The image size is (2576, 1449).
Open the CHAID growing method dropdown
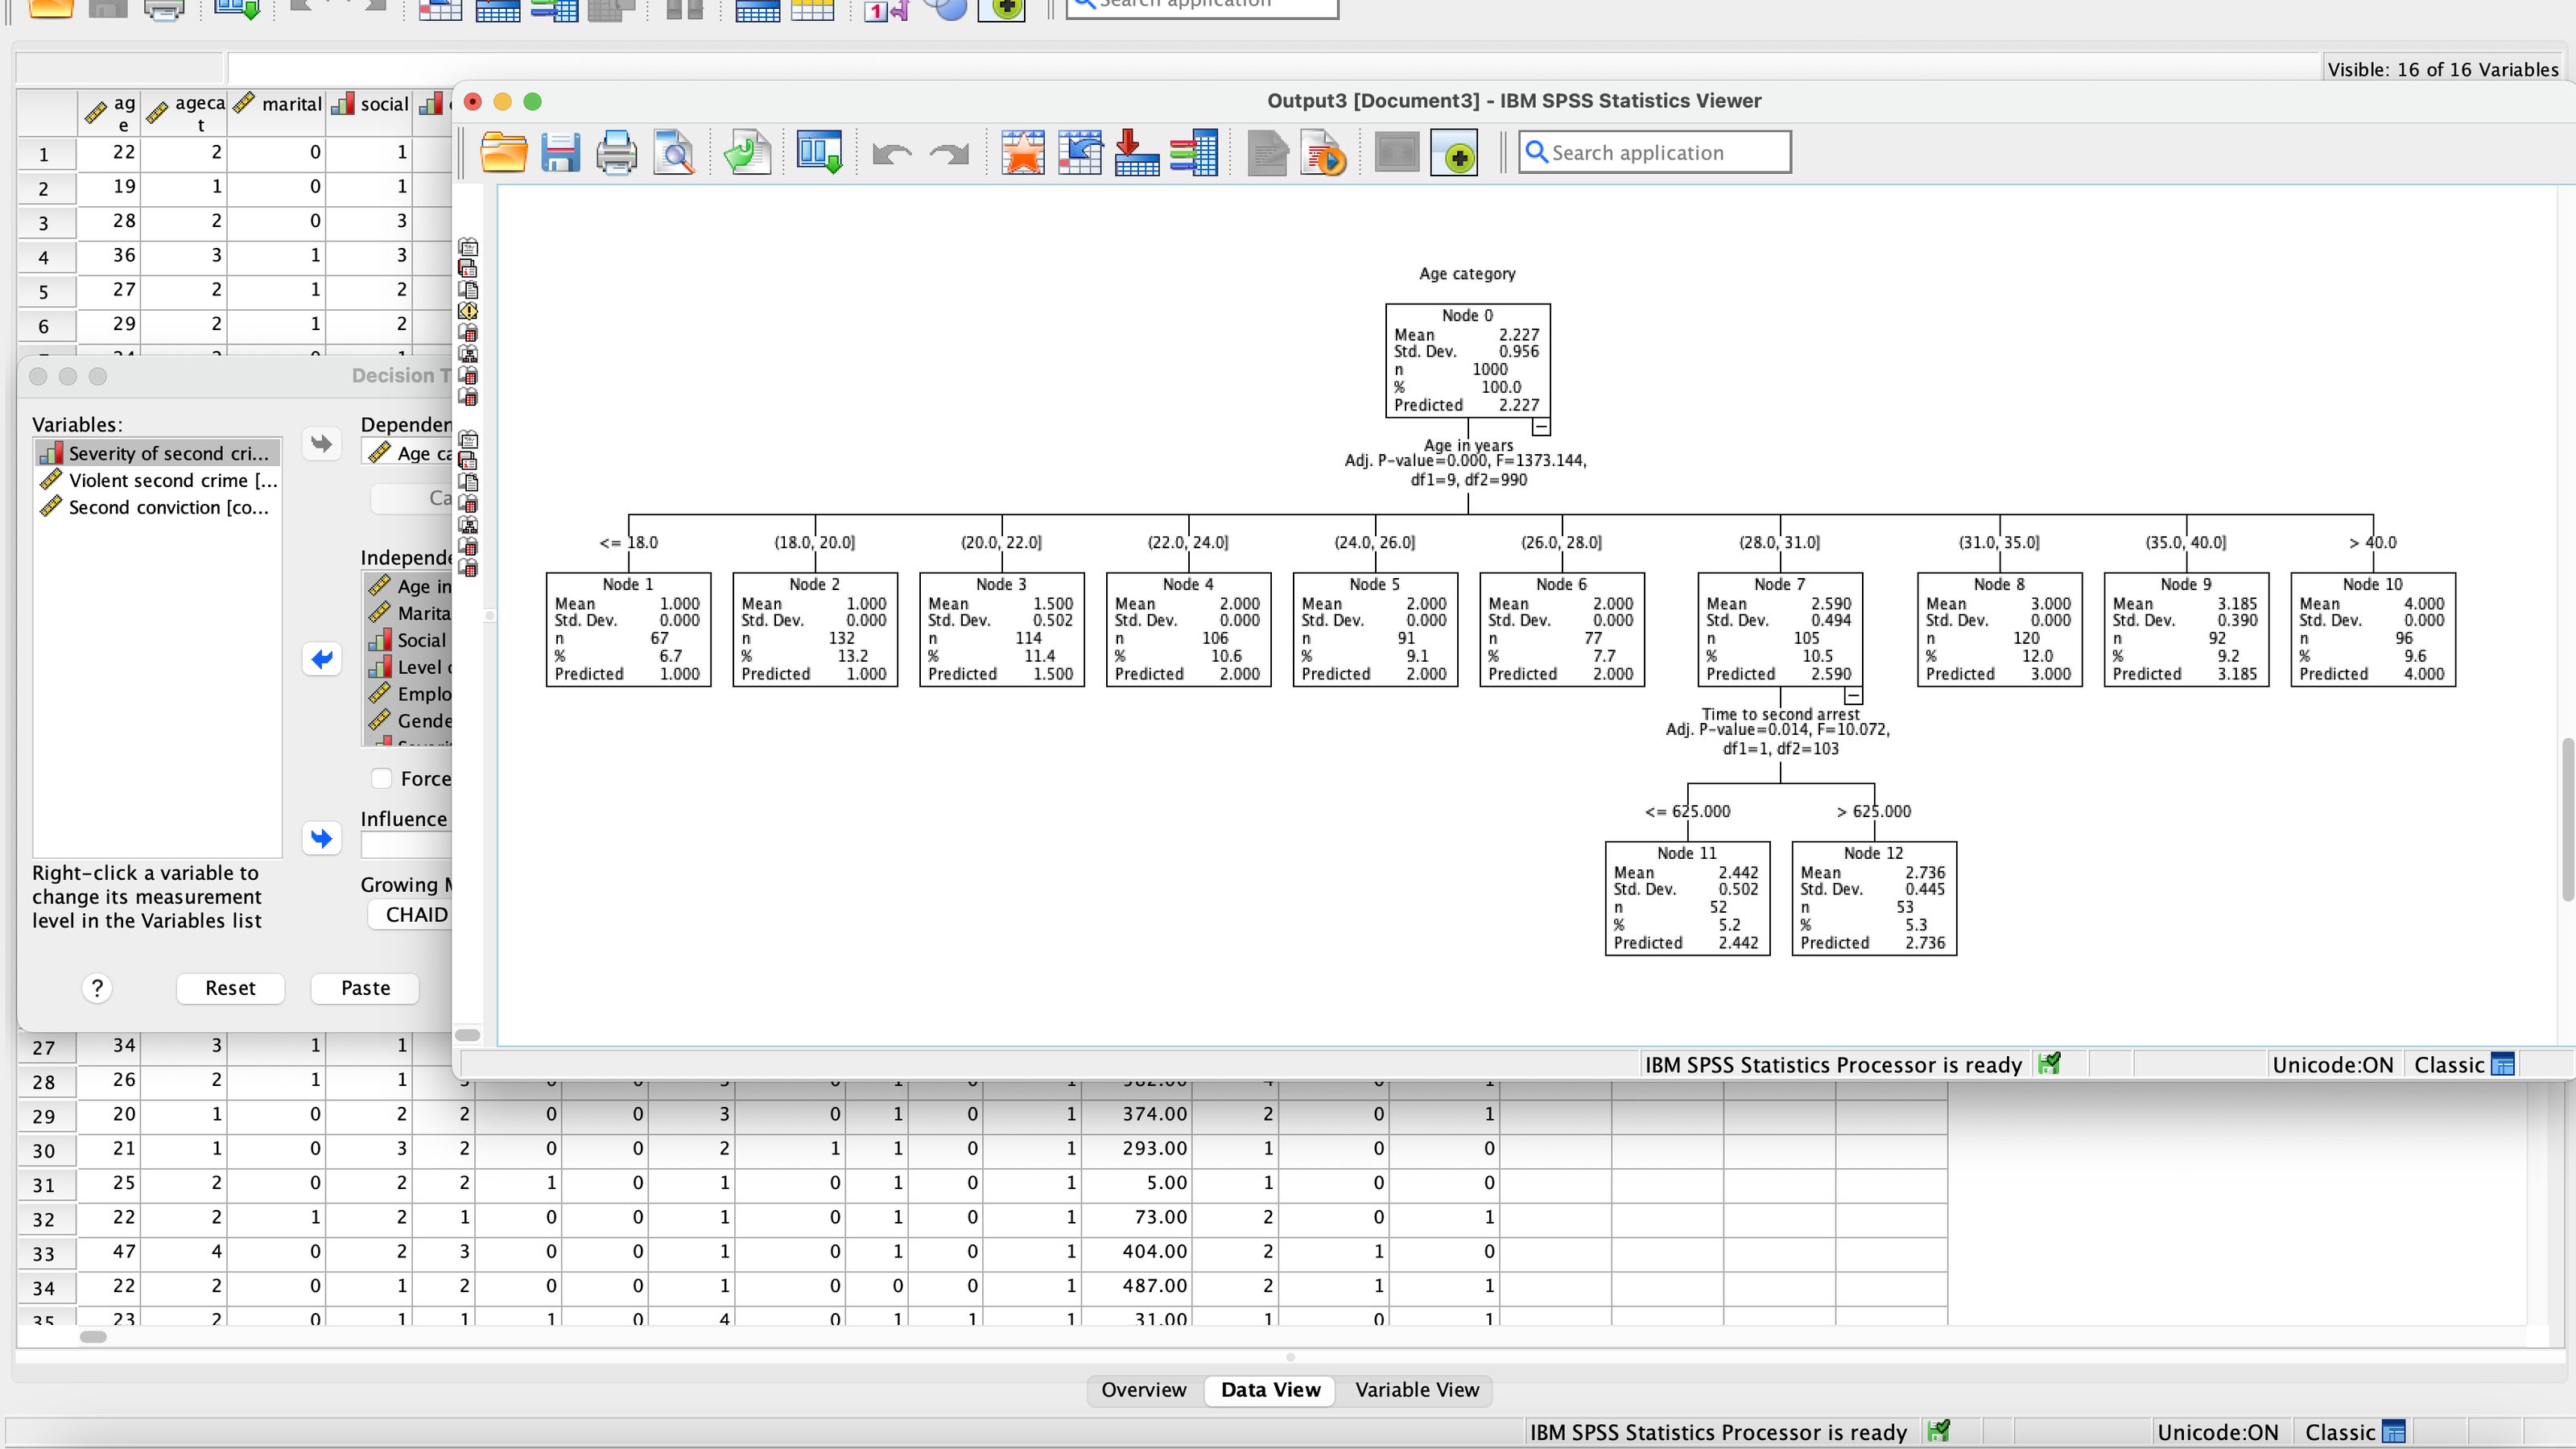click(x=411, y=914)
